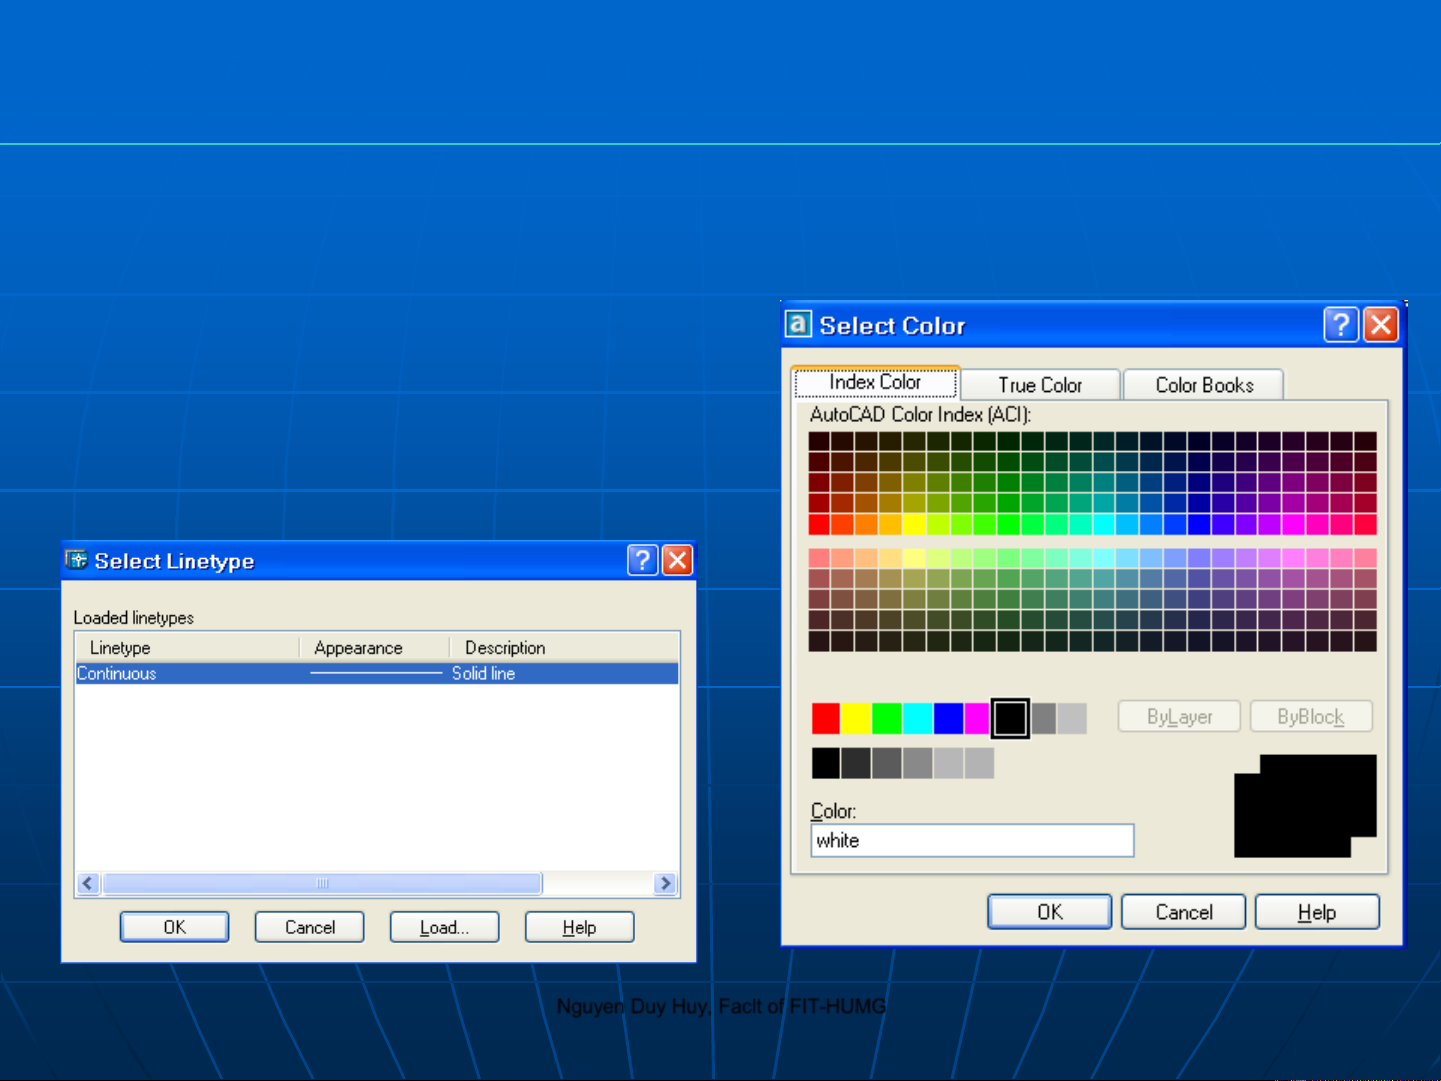The image size is (1441, 1081).
Task: Select the magenta standard color swatch
Action: coord(977,718)
